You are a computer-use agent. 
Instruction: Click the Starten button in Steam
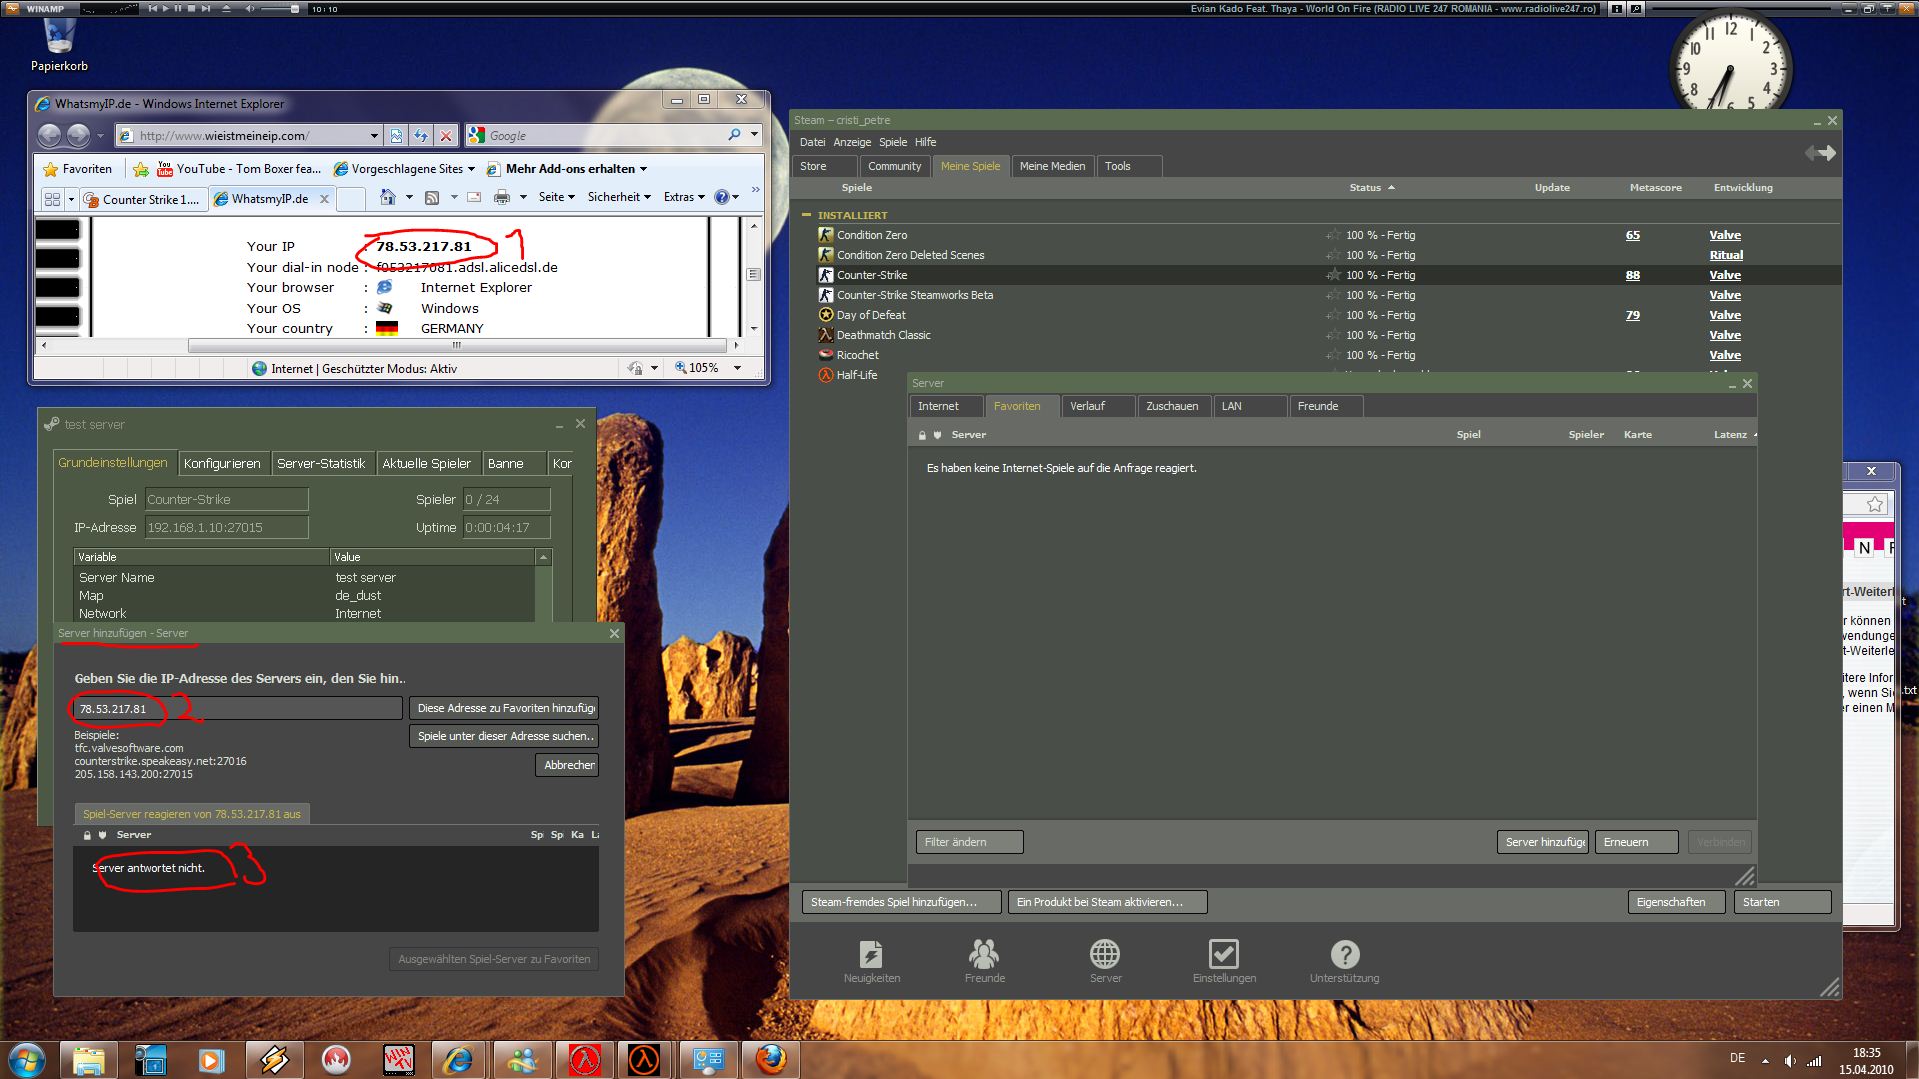click(x=1782, y=902)
